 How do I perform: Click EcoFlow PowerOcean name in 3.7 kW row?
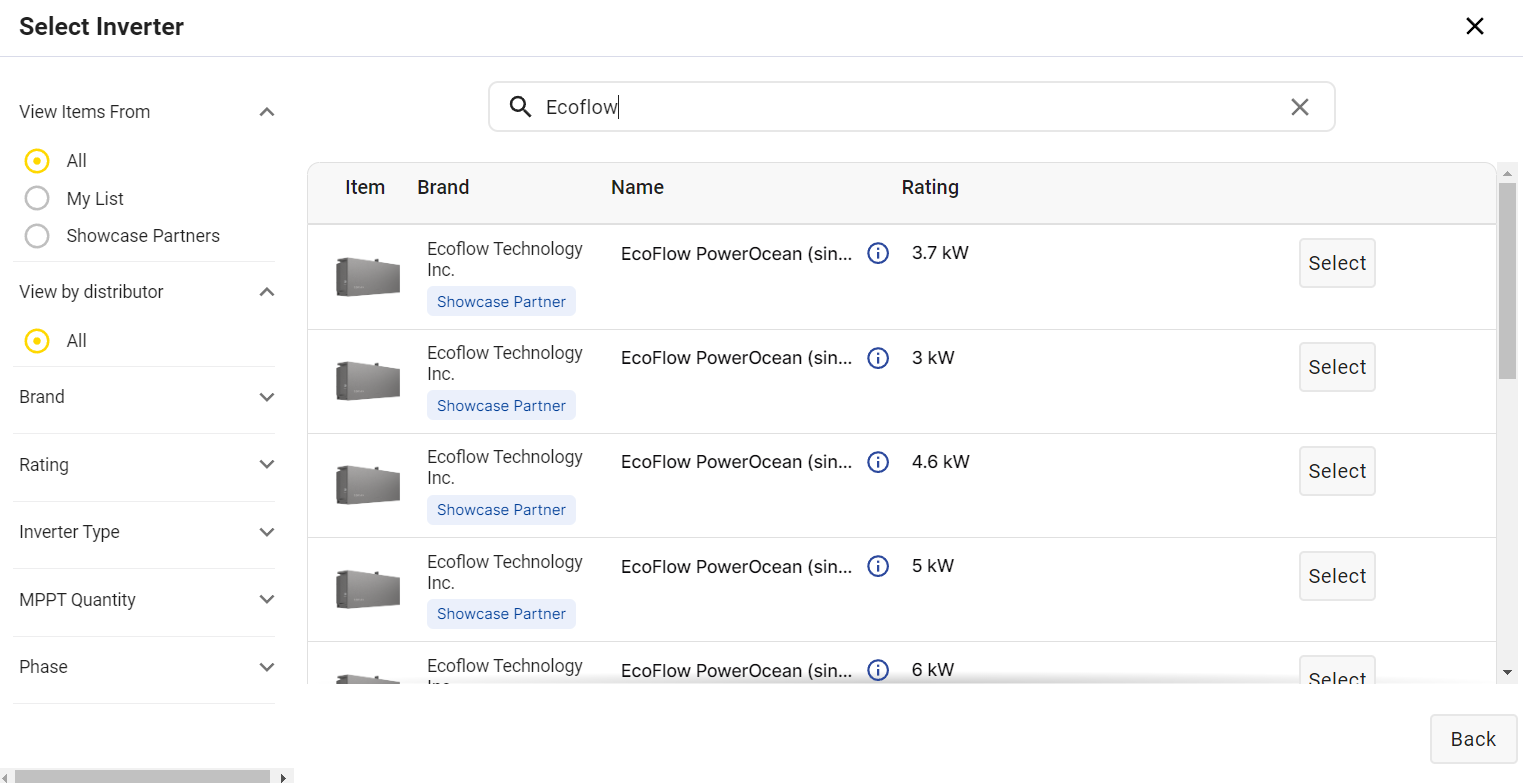pyautogui.click(x=737, y=254)
